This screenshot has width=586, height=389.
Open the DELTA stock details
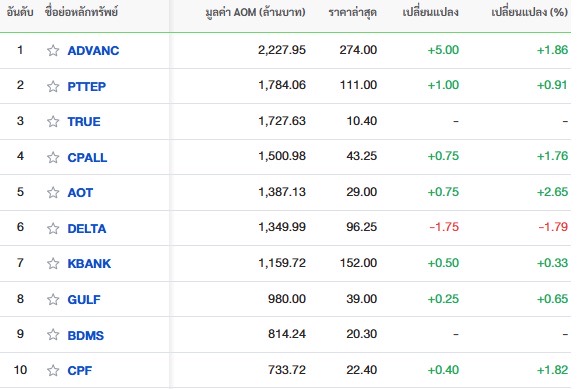pos(87,228)
